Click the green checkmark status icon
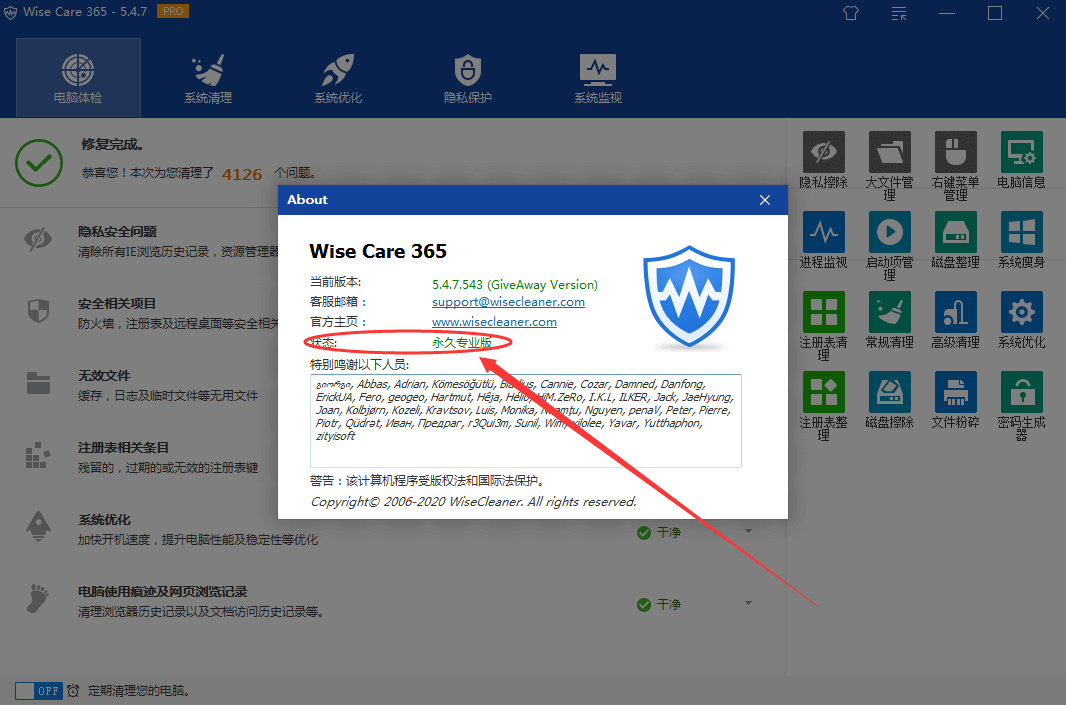This screenshot has width=1066, height=705. pyautogui.click(x=39, y=163)
